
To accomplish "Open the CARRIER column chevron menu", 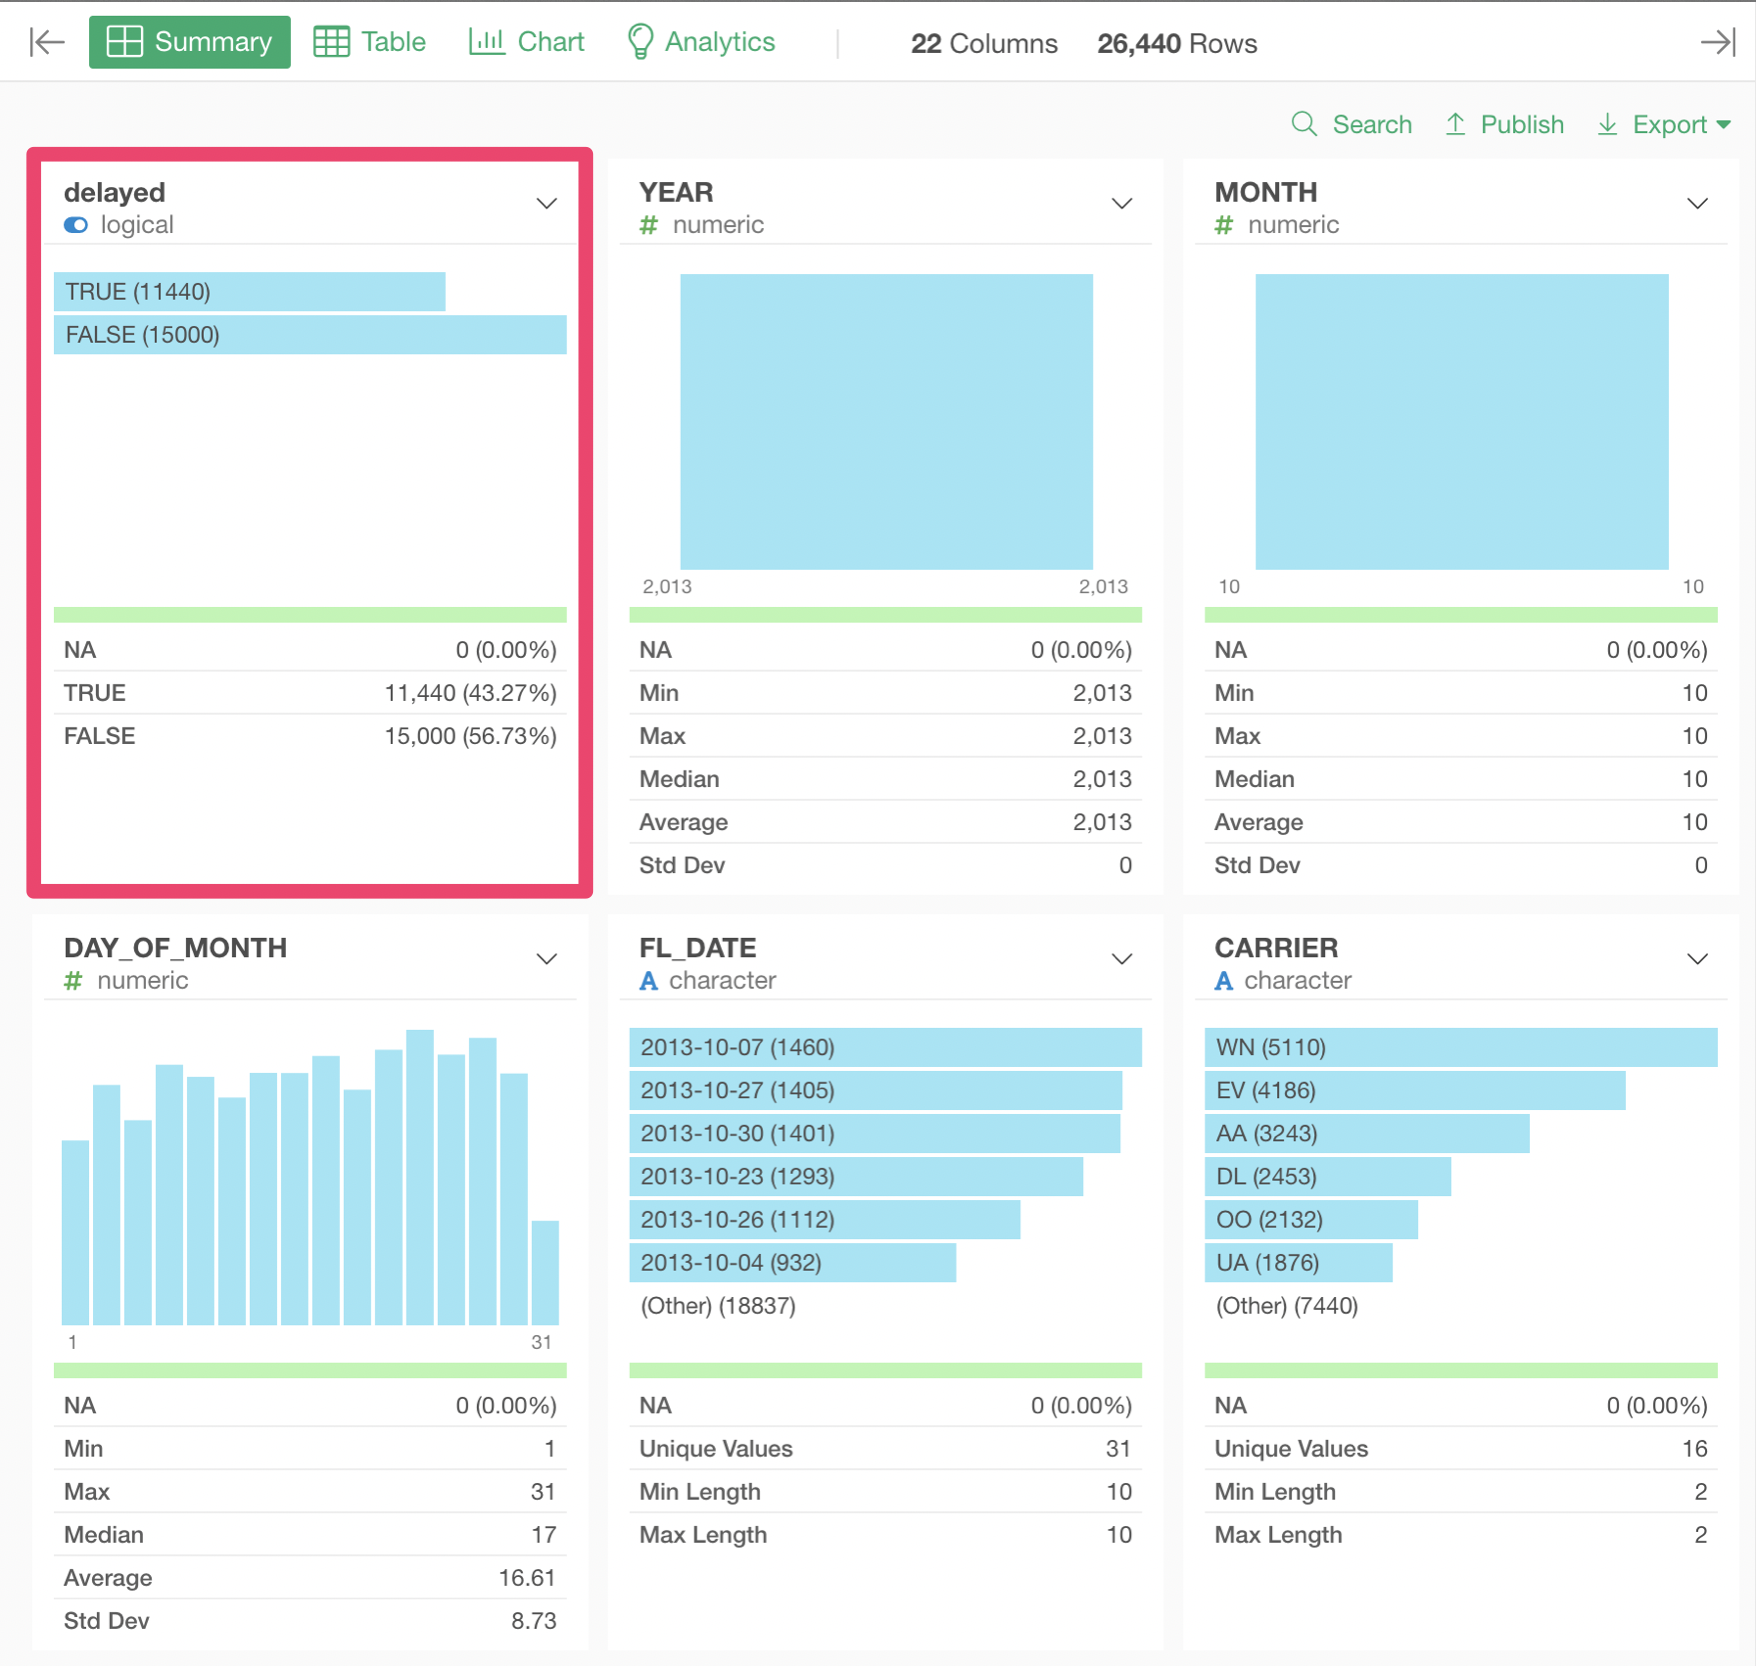I will point(1696,959).
